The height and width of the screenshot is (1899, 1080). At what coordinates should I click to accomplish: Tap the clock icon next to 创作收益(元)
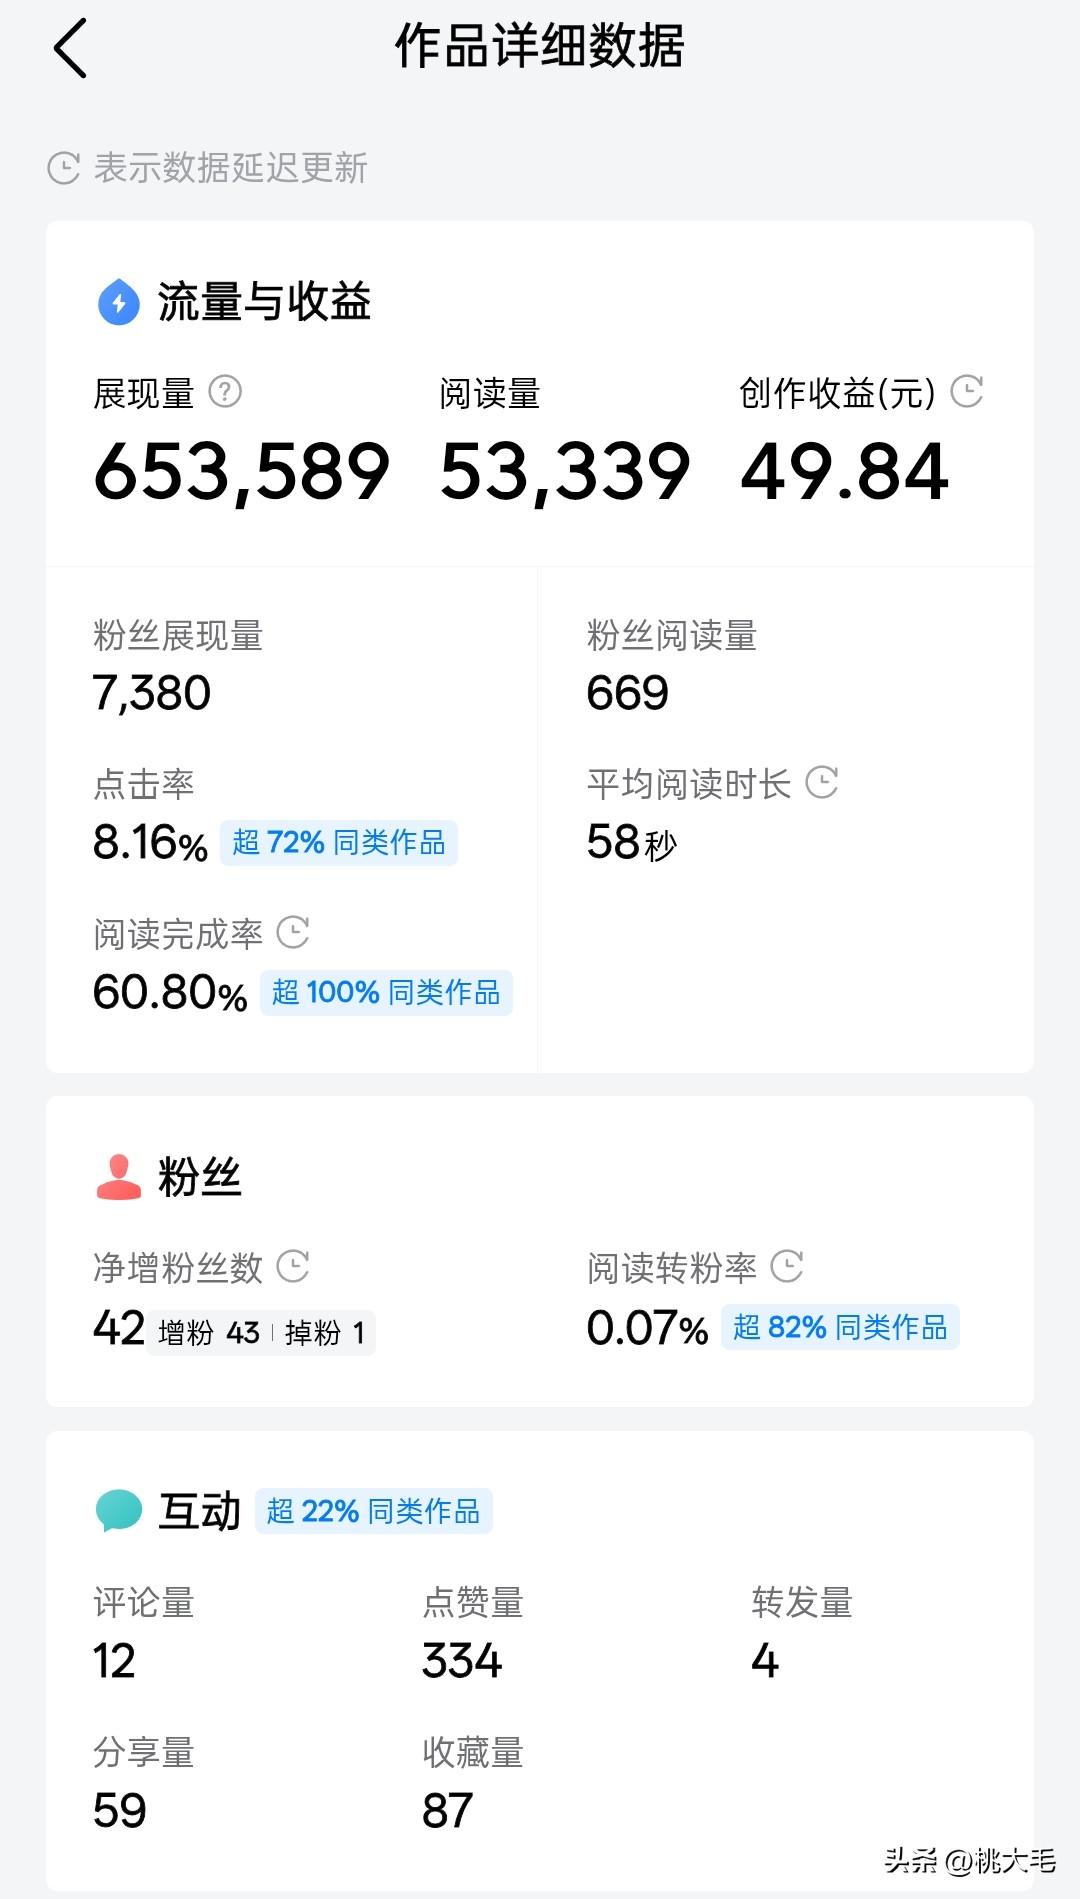(x=968, y=393)
